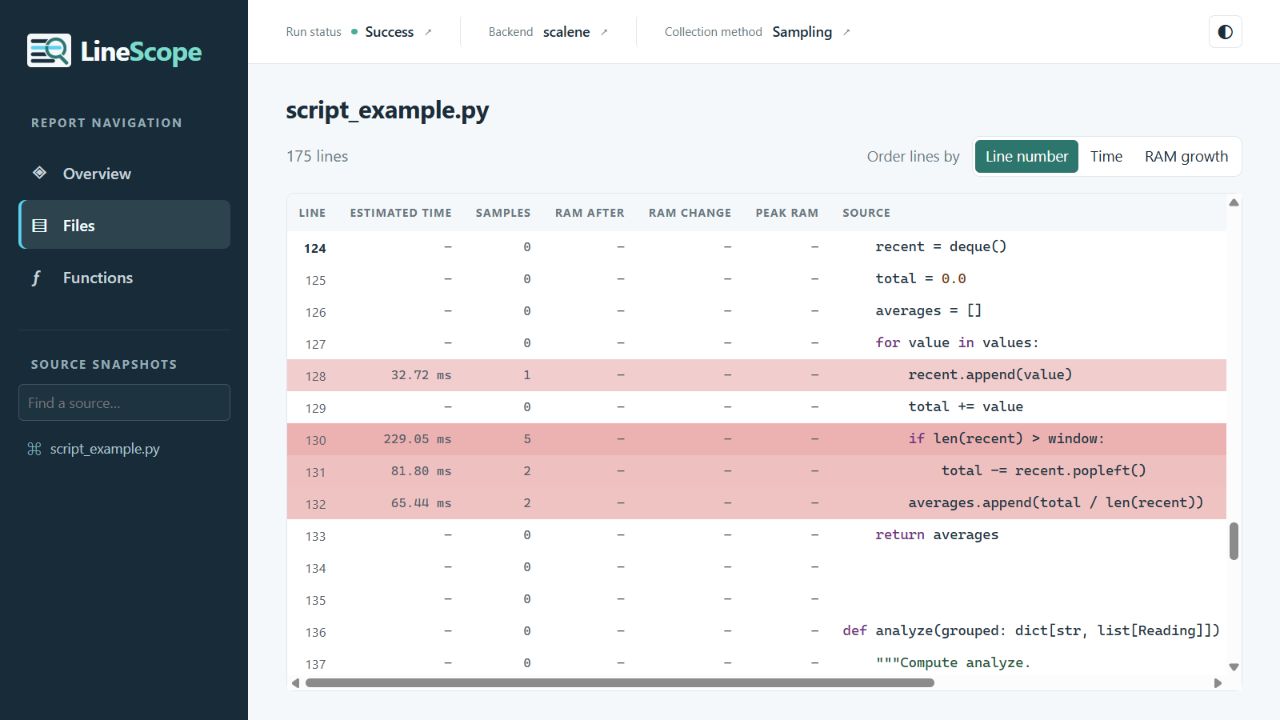Click the vertical scrollbar thumb
Viewport: 1280px width, 720px height.
tap(1234, 541)
